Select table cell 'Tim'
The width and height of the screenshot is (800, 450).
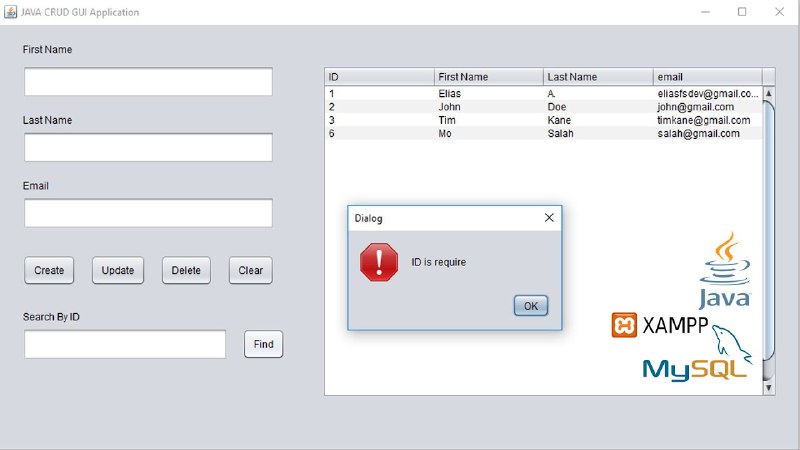(x=489, y=120)
